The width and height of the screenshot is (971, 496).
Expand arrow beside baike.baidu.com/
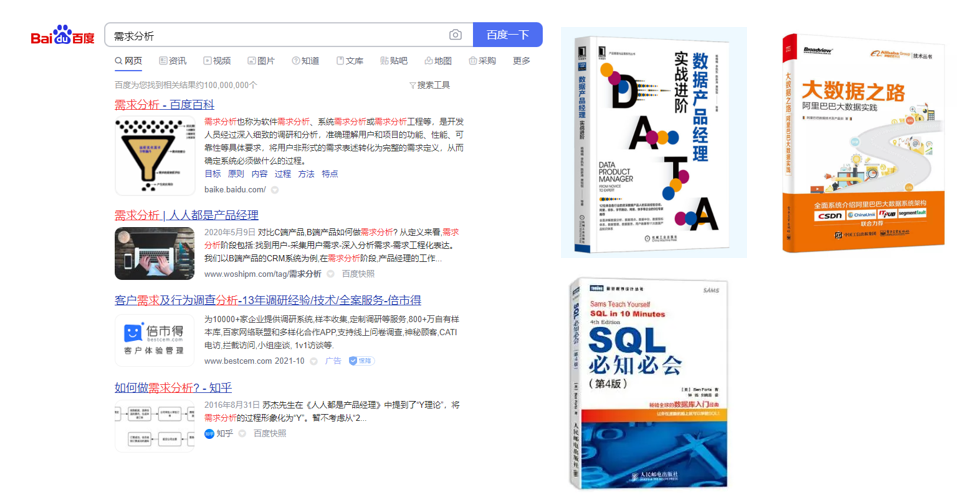[275, 190]
